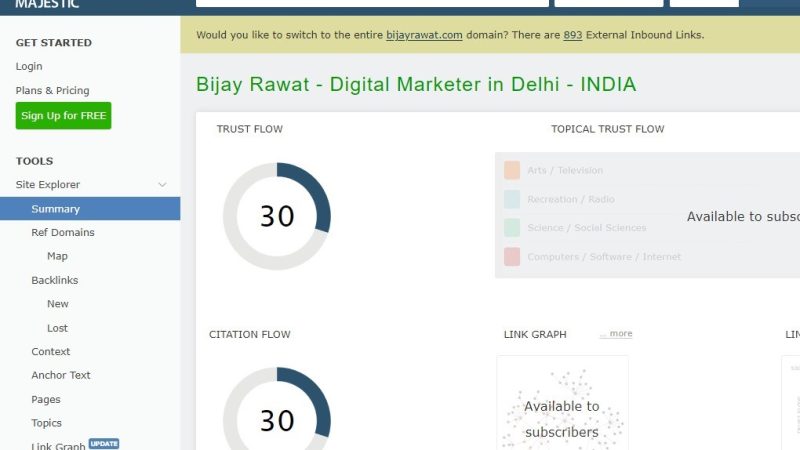View New backlinks
Screen dimensions: 800x450
[x=58, y=304]
